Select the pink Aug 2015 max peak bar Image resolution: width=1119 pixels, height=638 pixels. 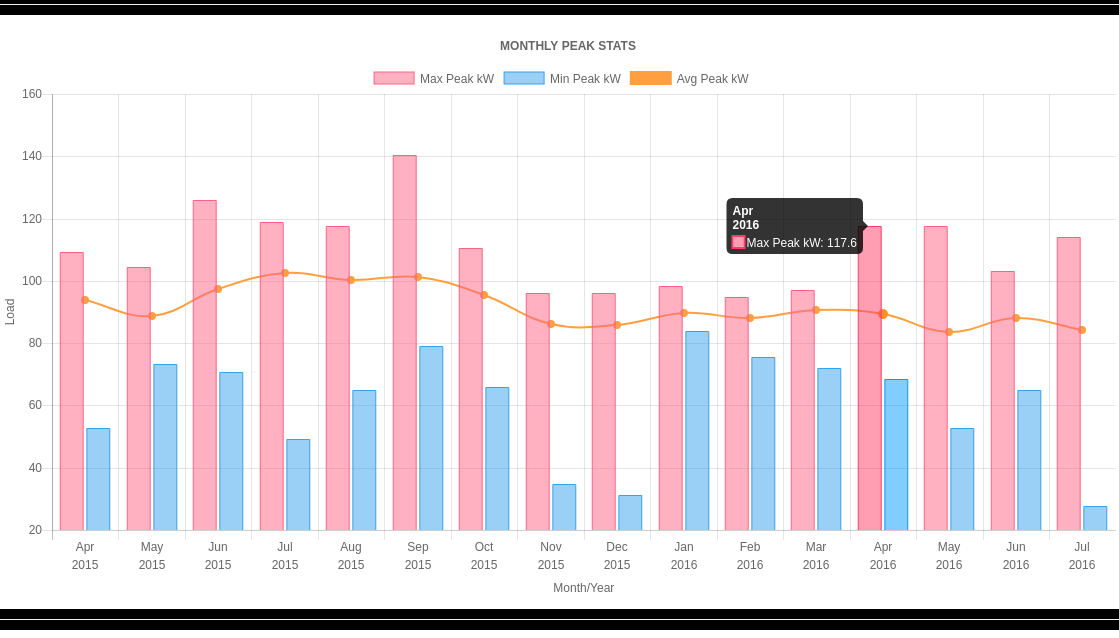(338, 378)
